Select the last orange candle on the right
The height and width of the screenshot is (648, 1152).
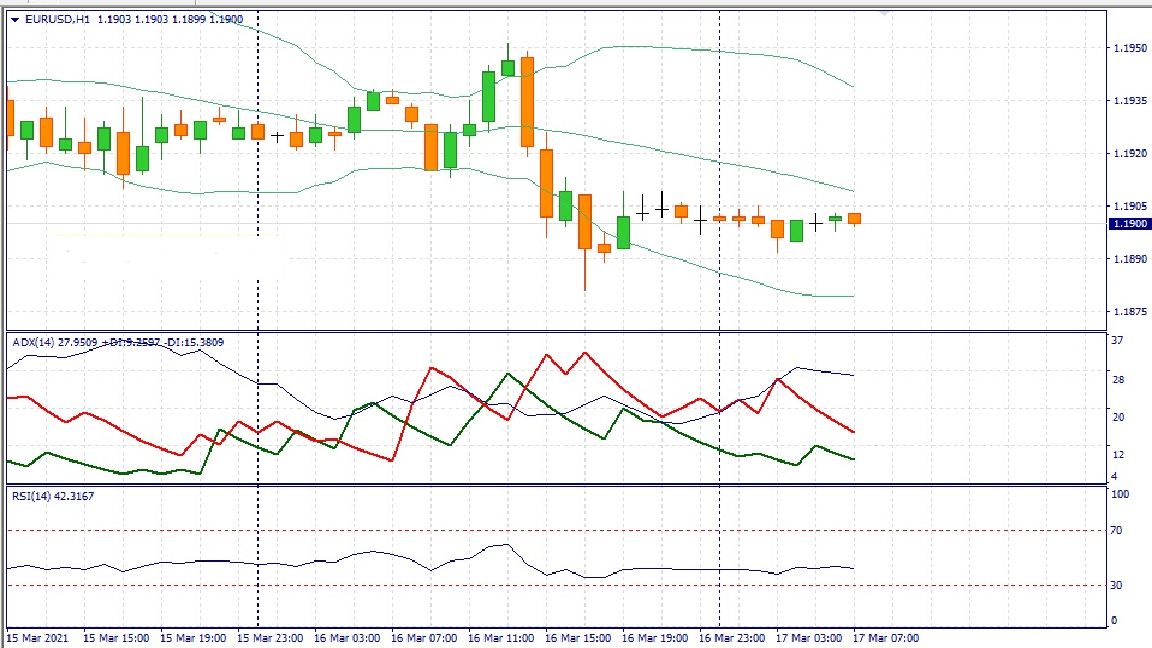pyautogui.click(x=854, y=218)
